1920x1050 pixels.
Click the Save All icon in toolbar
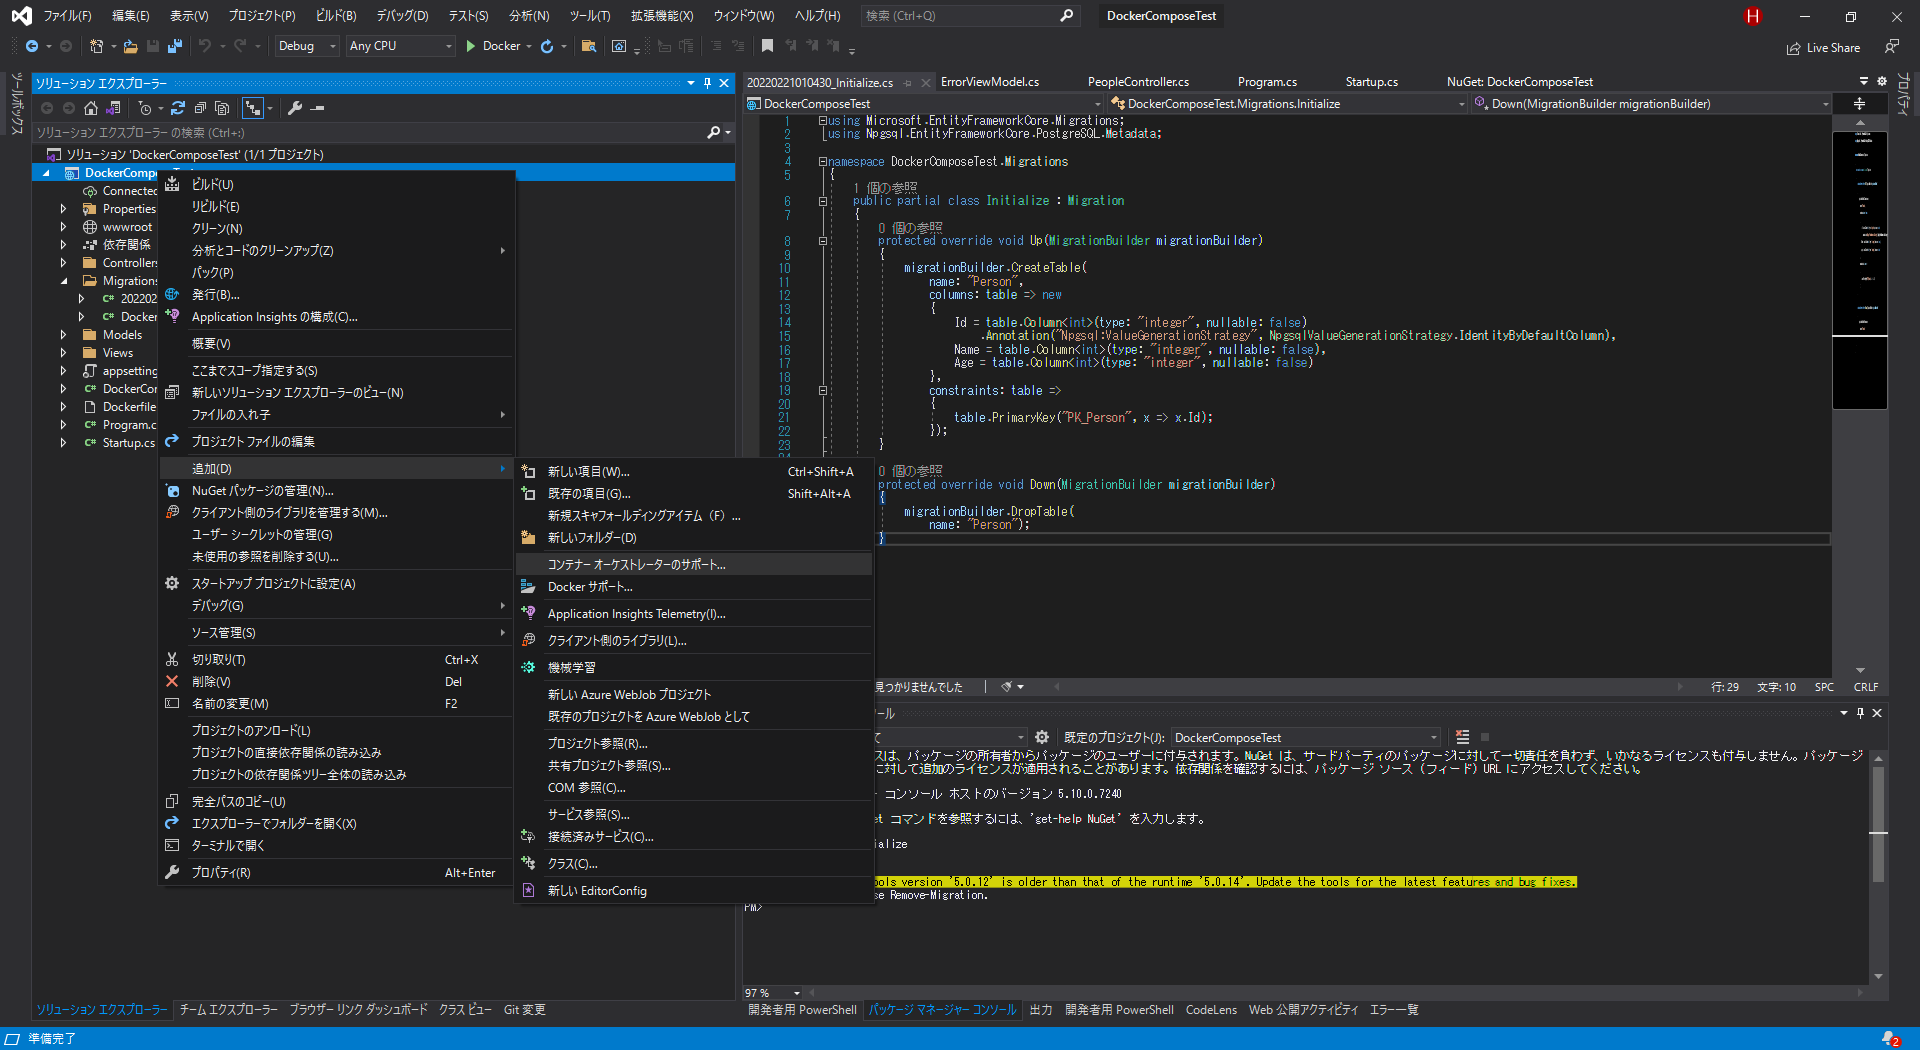(x=173, y=46)
